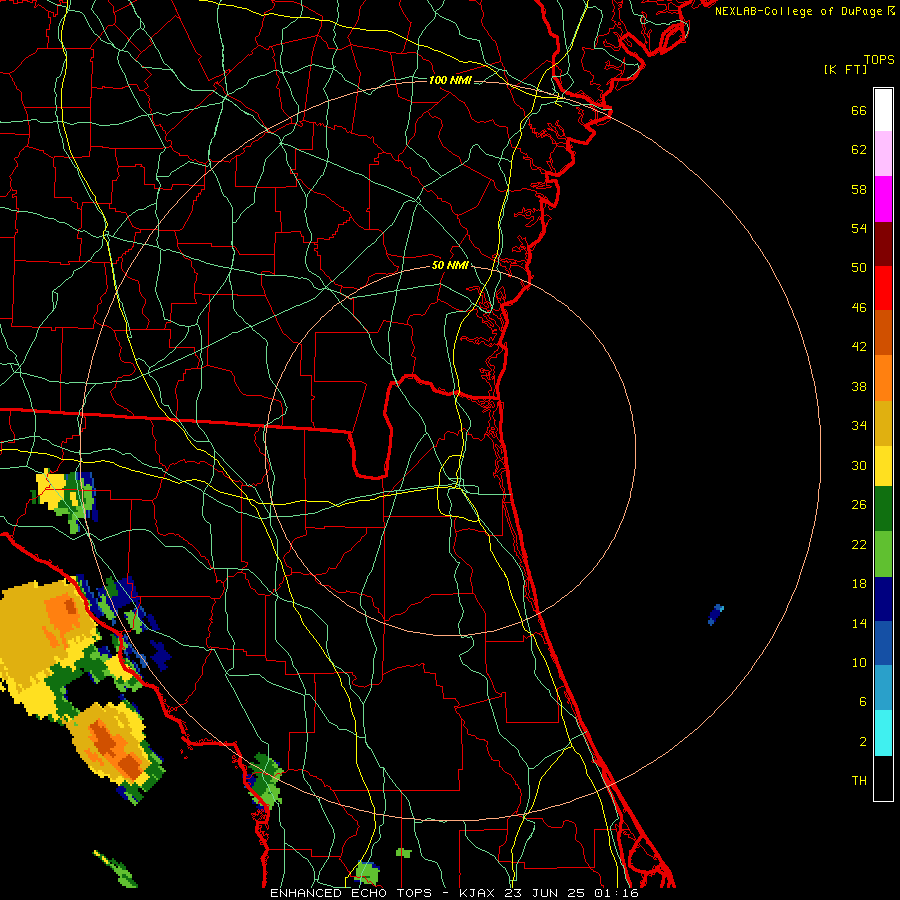The width and height of the screenshot is (900, 900).
Task: Click the "58" legend value
Action: 859,189
